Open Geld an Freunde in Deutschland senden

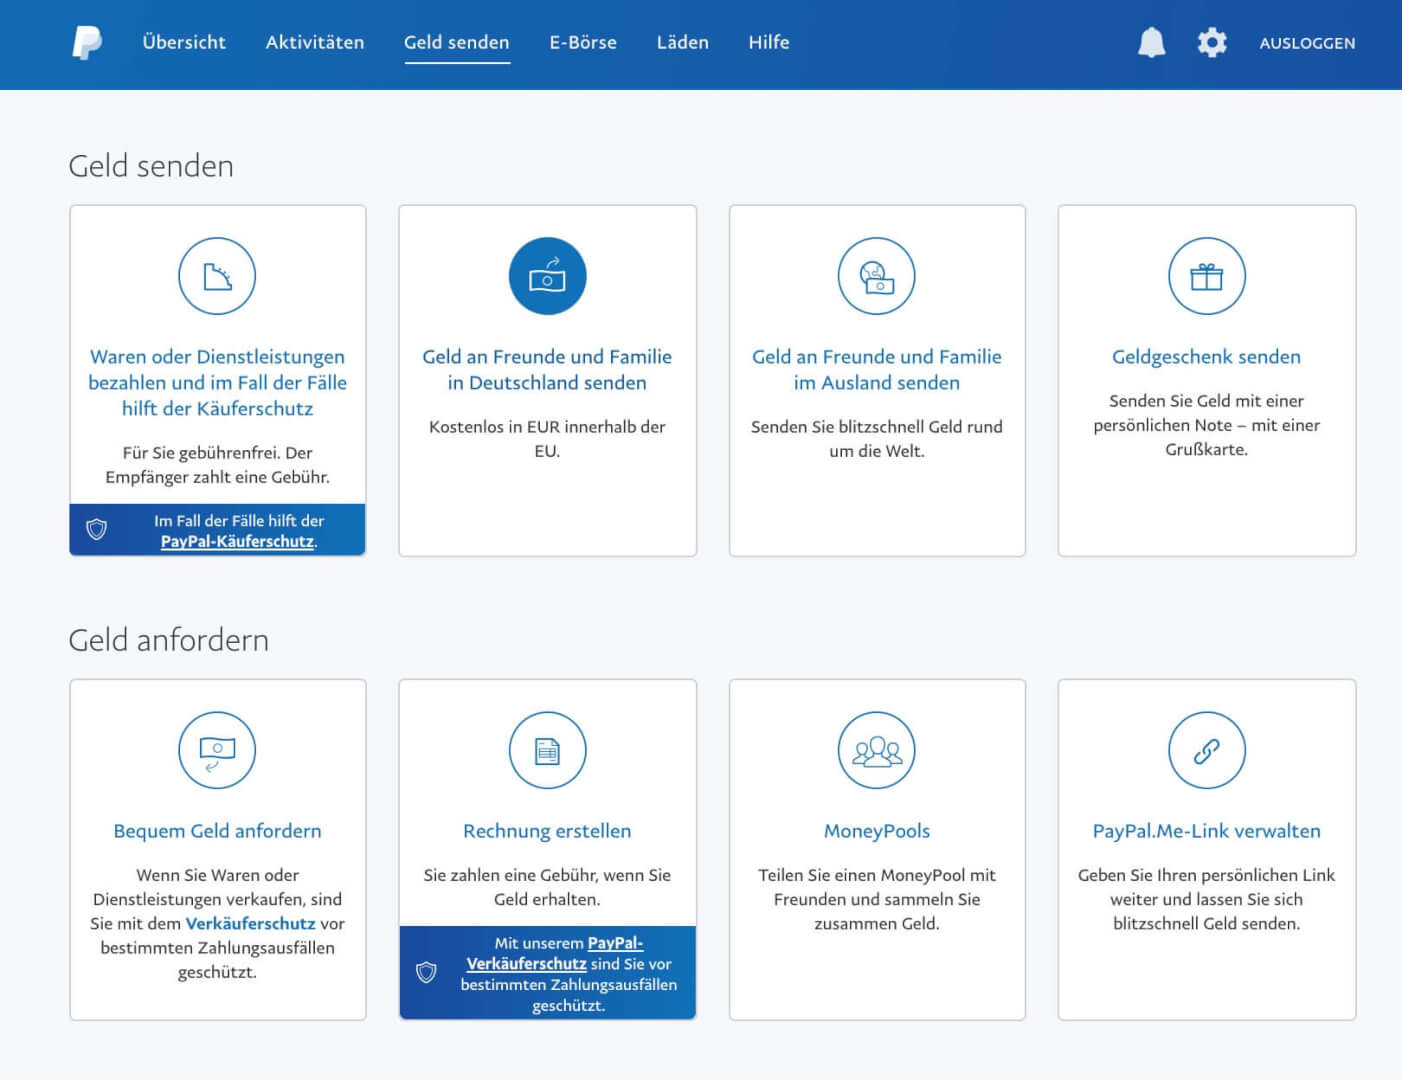(x=547, y=369)
